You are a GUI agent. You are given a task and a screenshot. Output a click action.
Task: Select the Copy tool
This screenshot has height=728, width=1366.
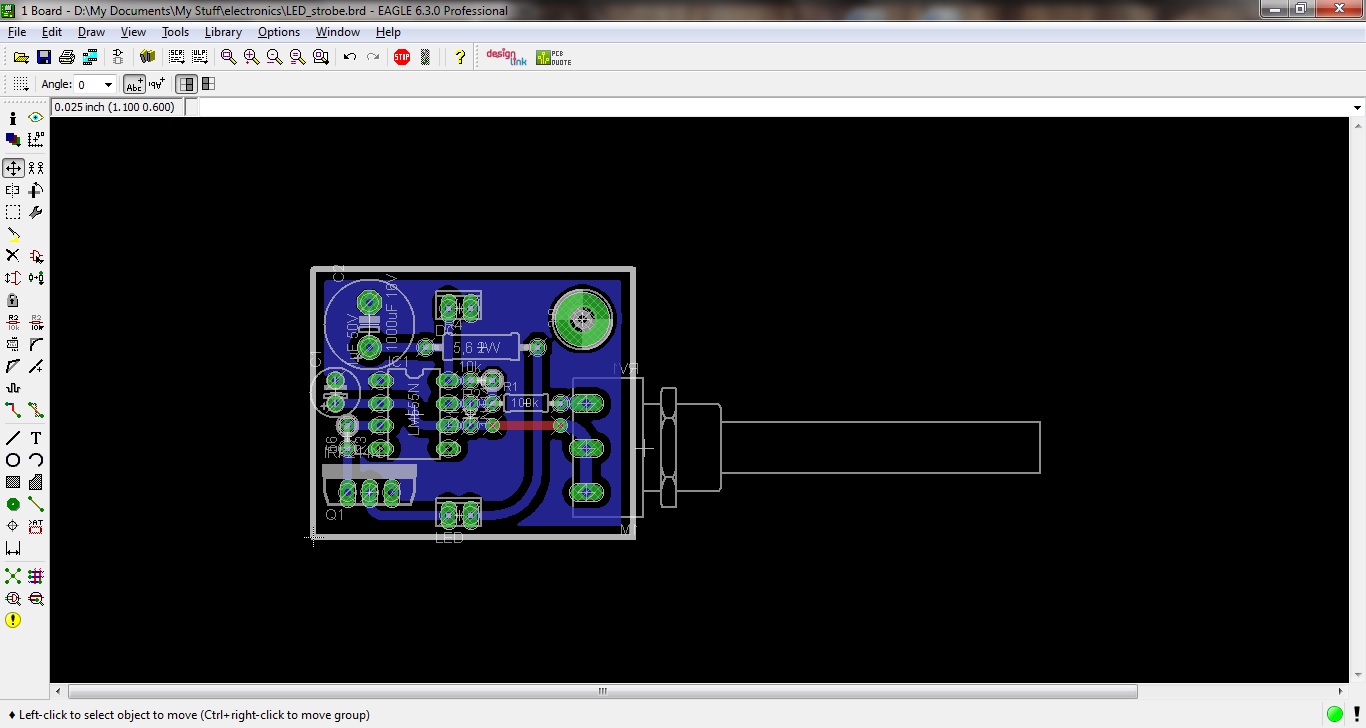coord(36,168)
